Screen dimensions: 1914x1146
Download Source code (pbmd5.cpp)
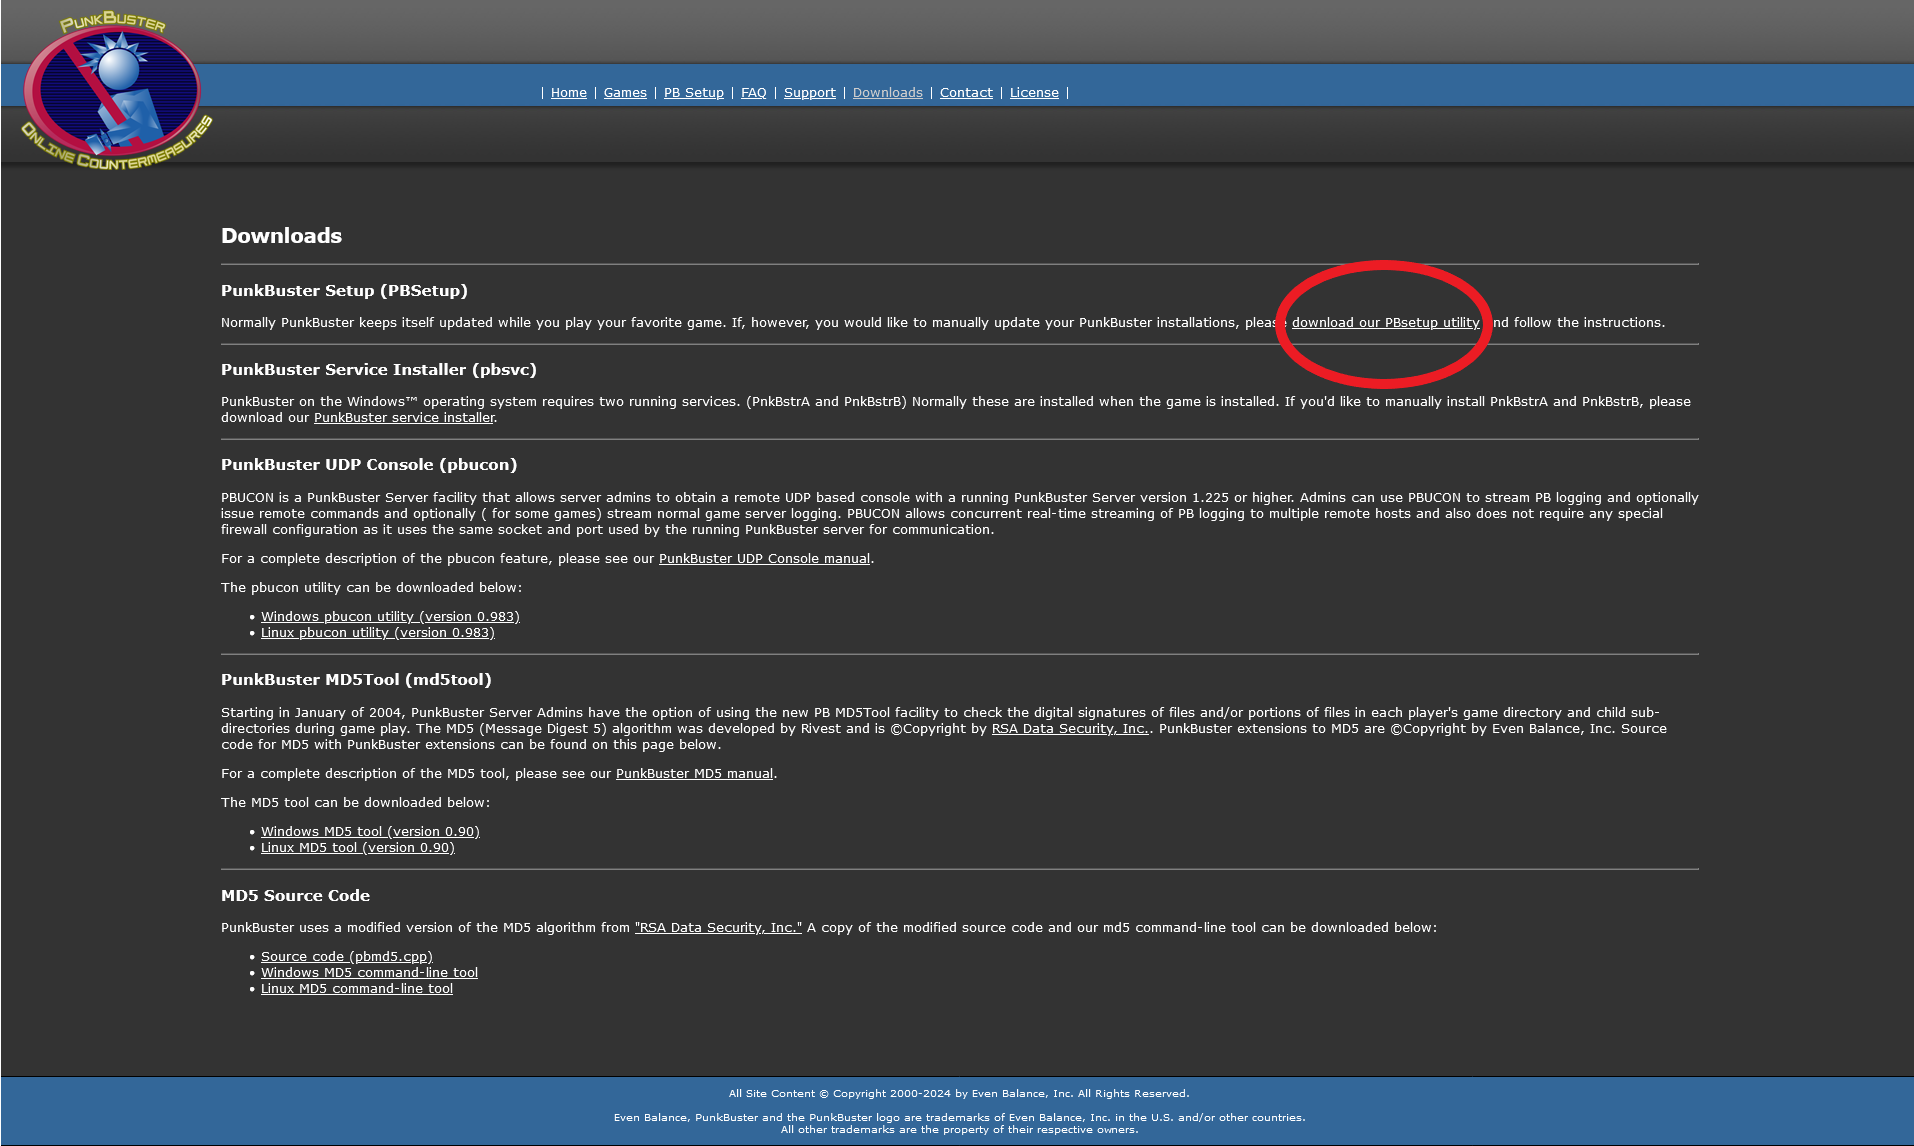(347, 957)
